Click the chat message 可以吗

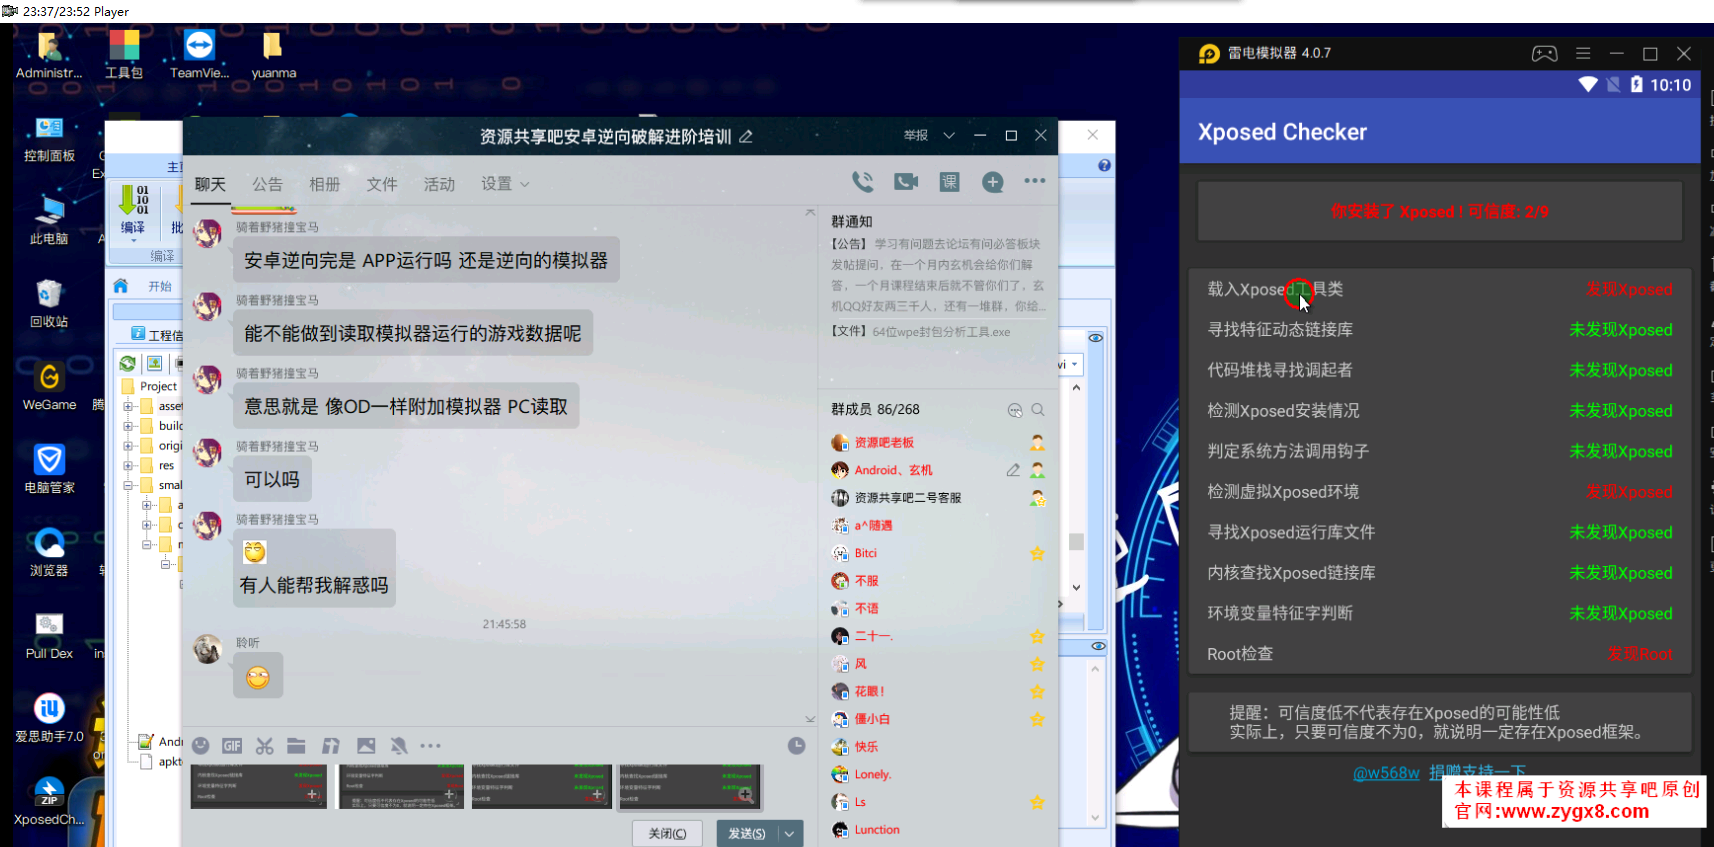(272, 479)
